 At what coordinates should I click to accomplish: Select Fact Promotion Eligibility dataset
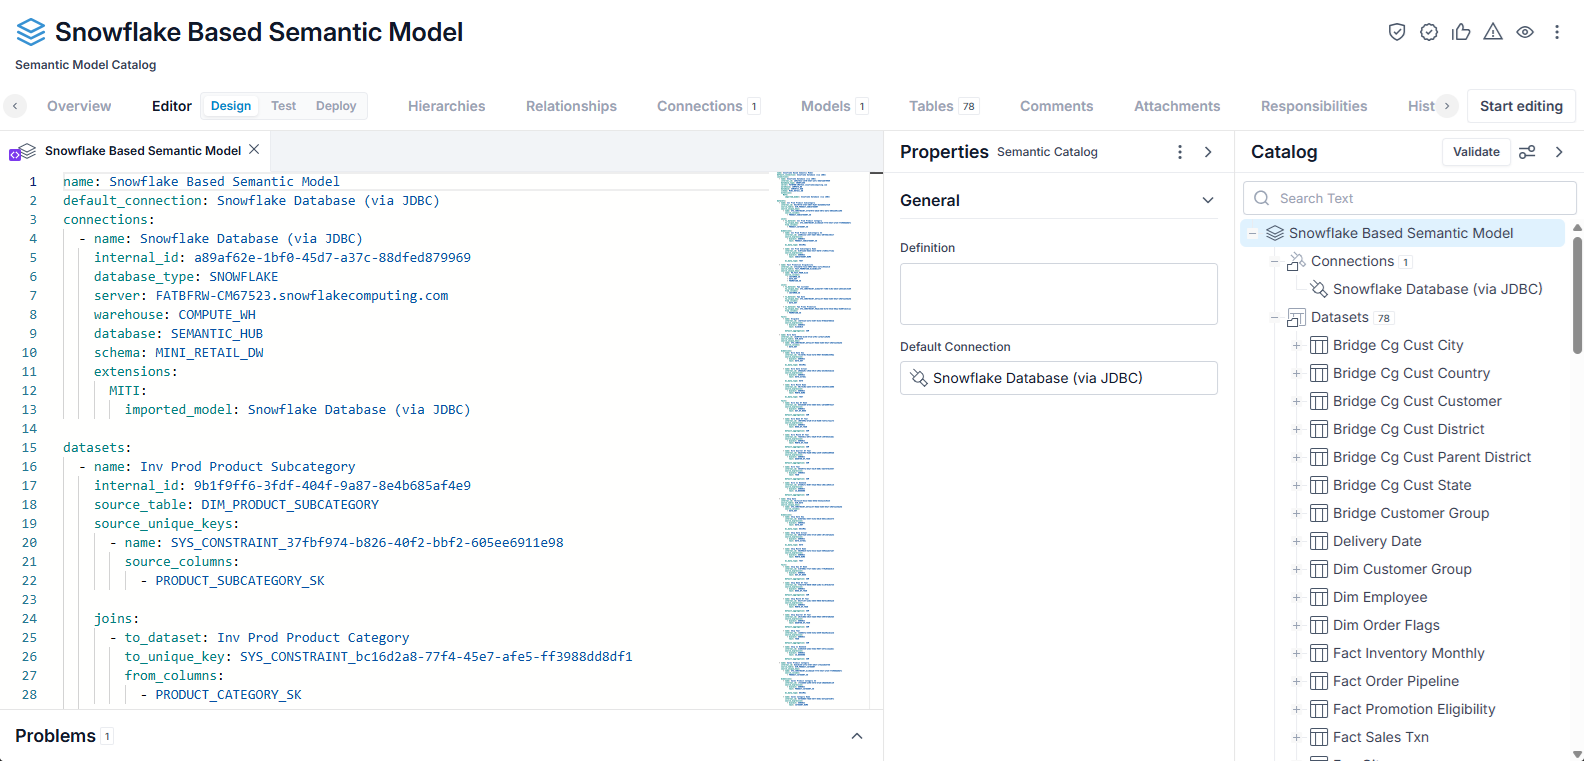(1414, 709)
